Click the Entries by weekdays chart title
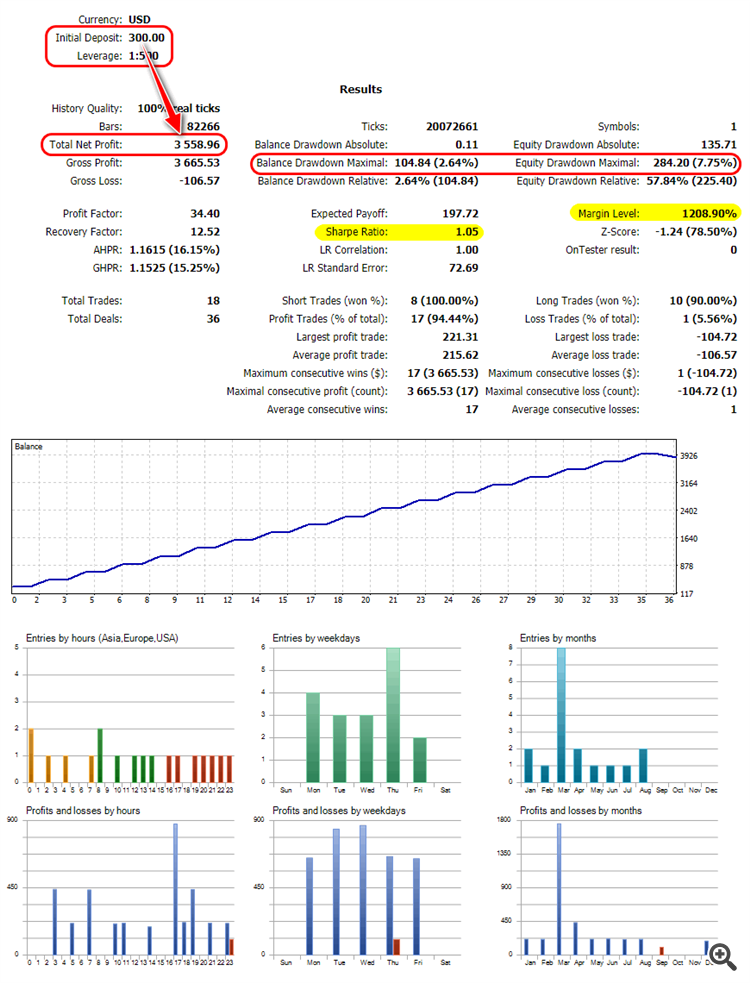 [316, 638]
